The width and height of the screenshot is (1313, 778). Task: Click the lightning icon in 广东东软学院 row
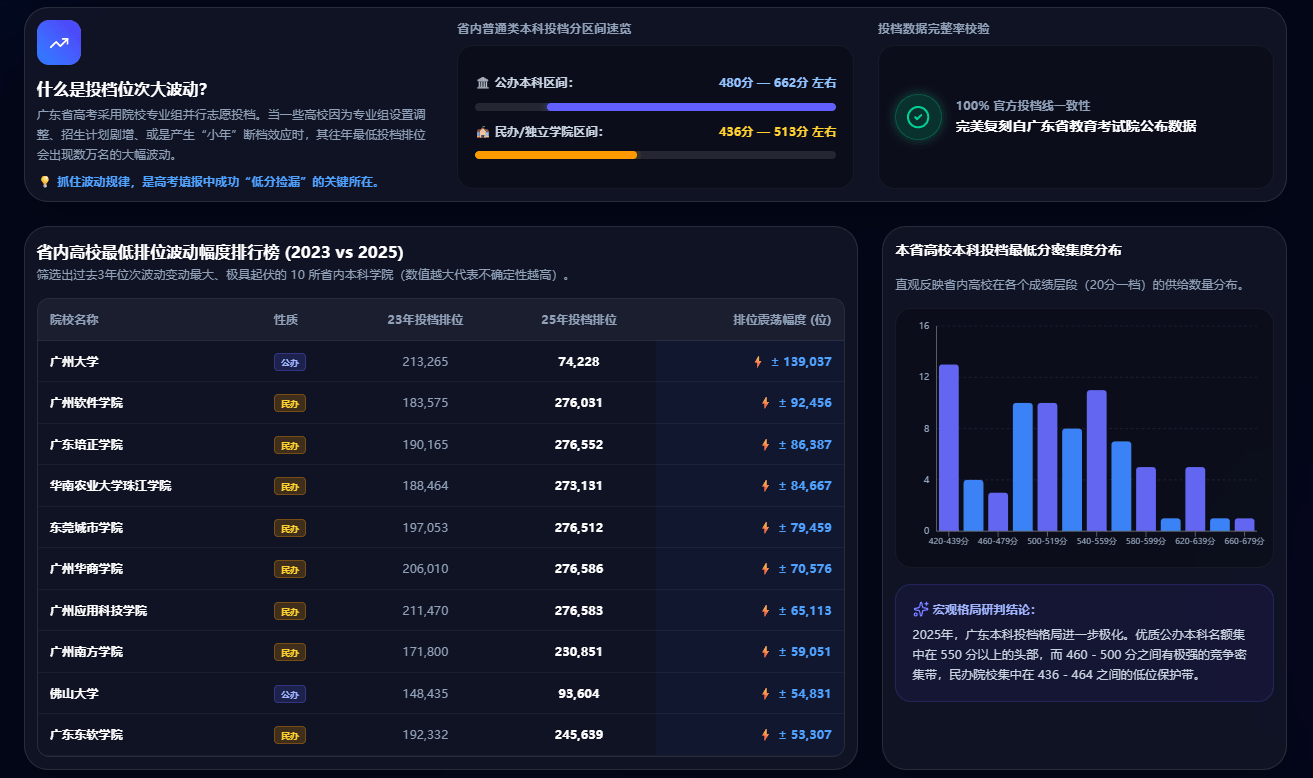(766, 735)
